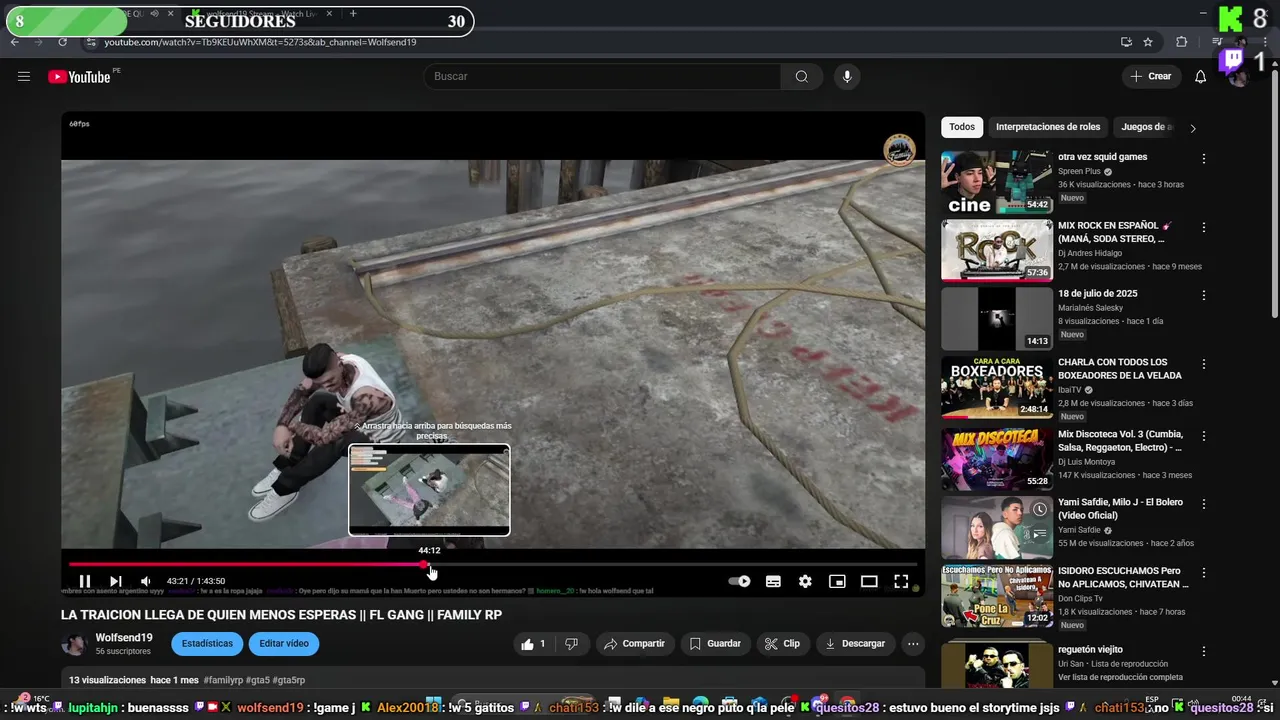The width and height of the screenshot is (1280, 720).
Task: Open options for reguetón viejito playlist
Action: tap(1204, 652)
